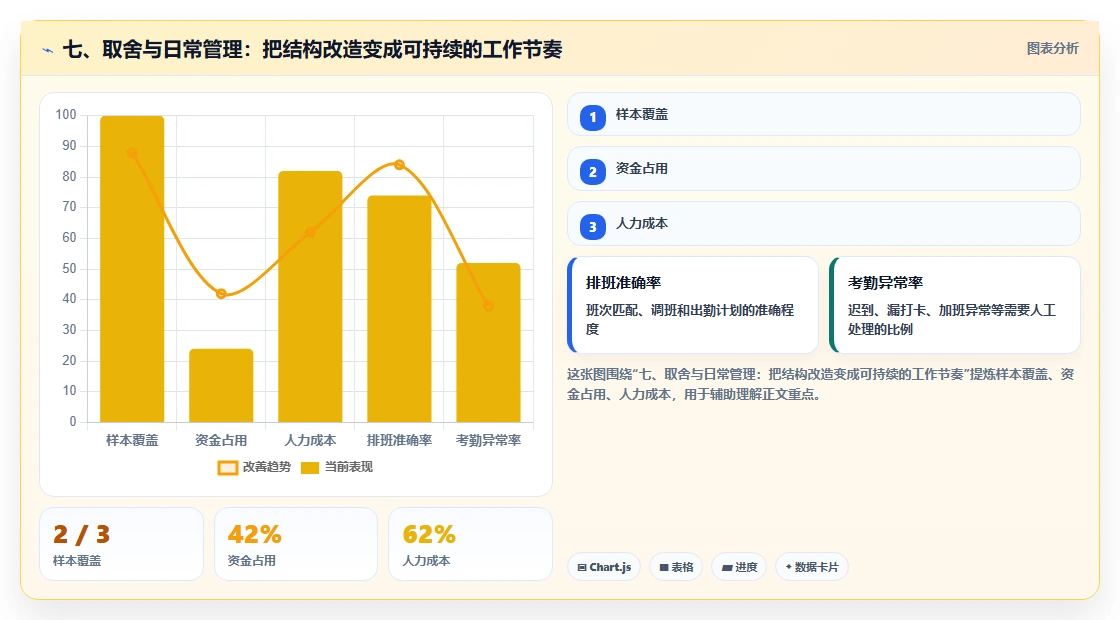1120x620 pixels.
Task: Click the 改善趋势 legend color box
Action: pos(227,468)
